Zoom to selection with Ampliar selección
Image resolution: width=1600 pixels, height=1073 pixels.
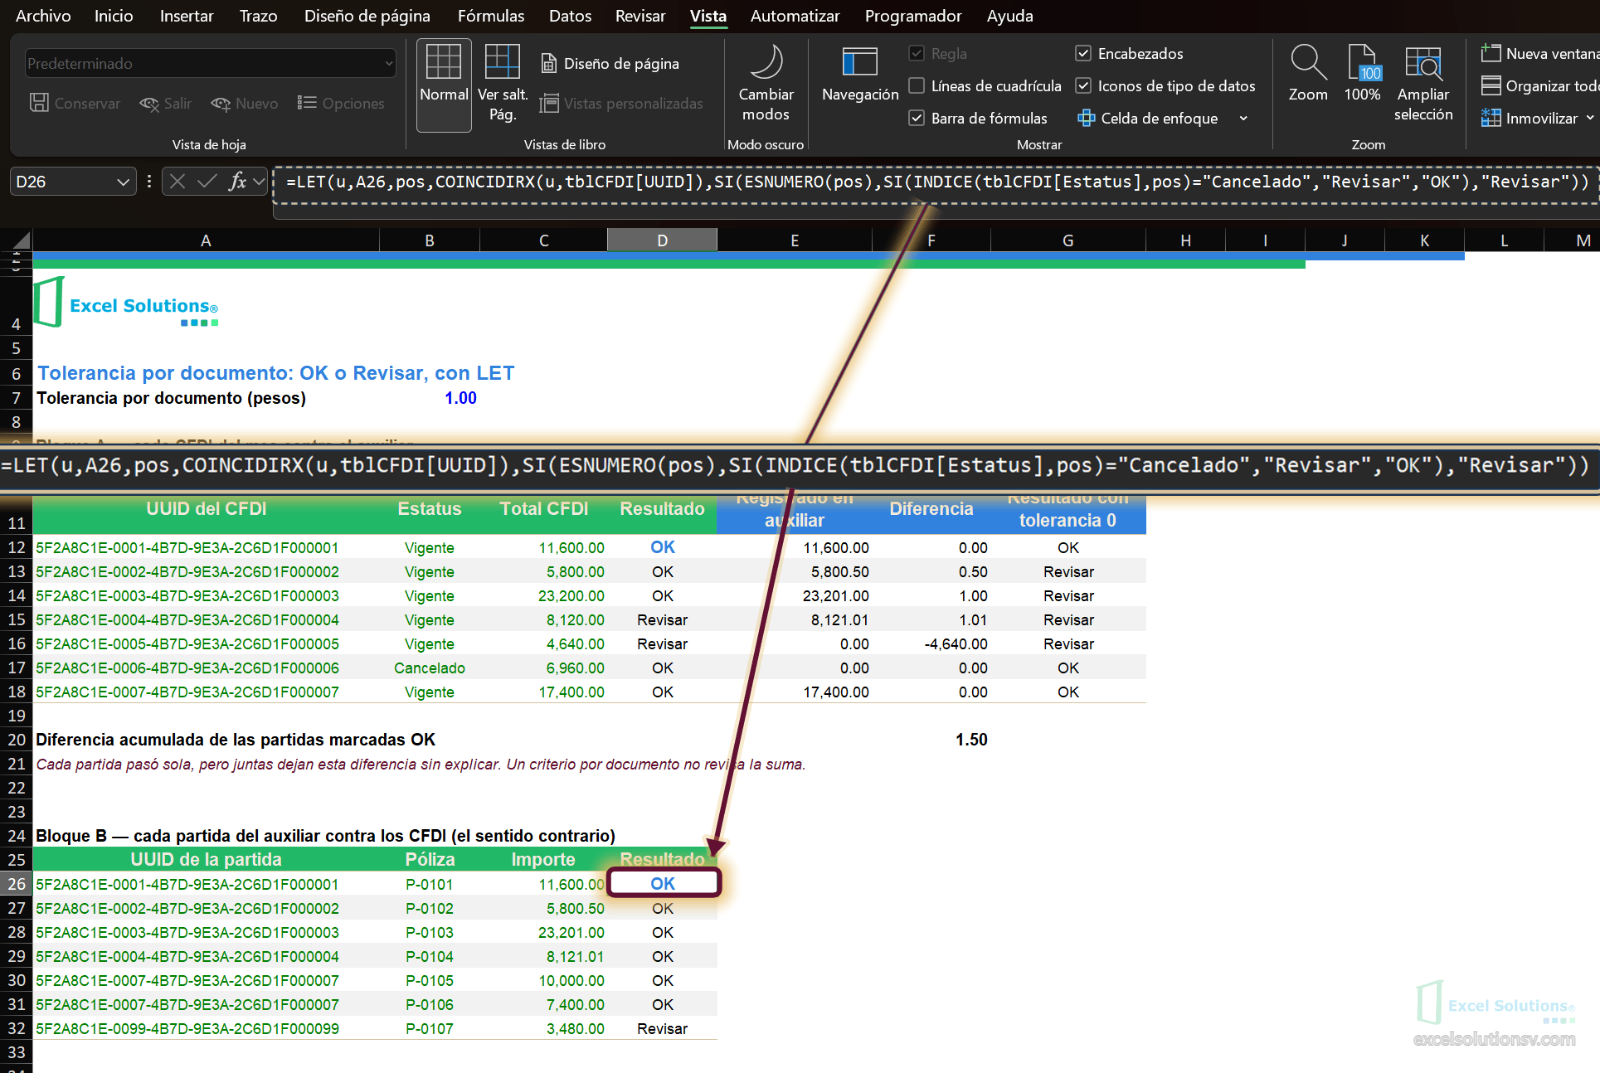tap(1423, 85)
